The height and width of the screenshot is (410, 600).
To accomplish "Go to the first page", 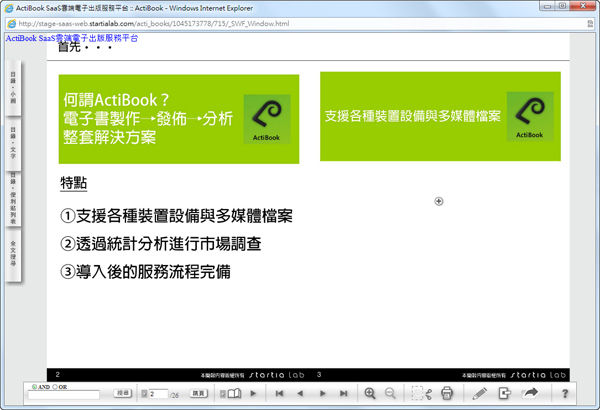I will pyautogui.click(x=279, y=393).
